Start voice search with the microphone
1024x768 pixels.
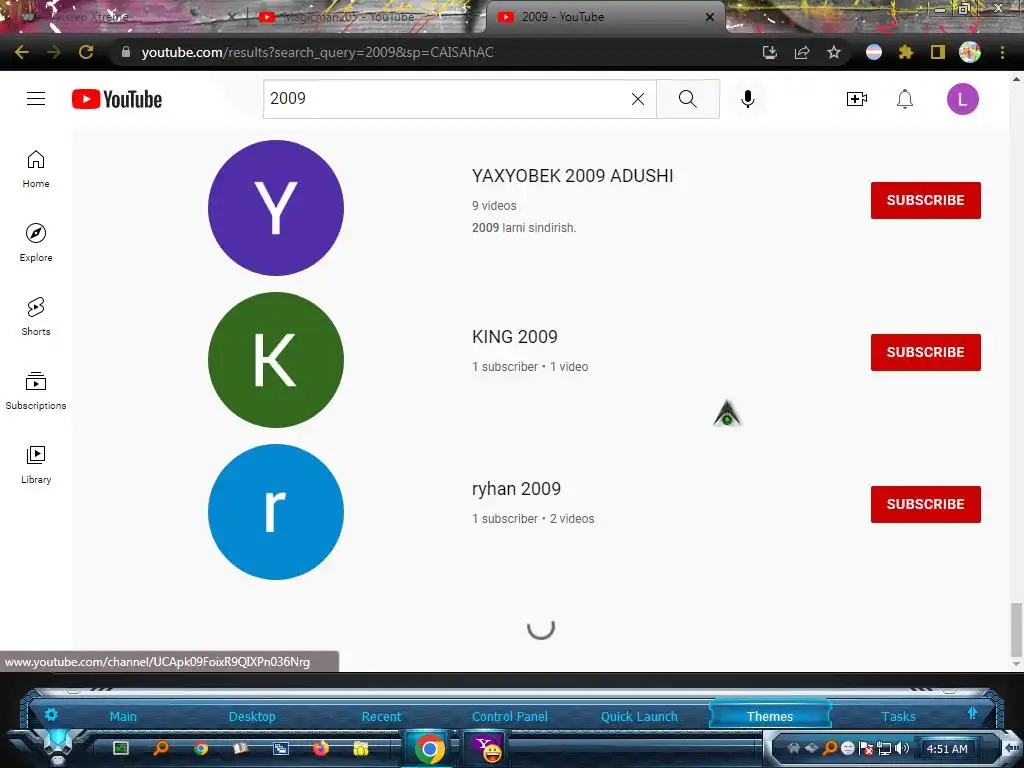(x=748, y=99)
